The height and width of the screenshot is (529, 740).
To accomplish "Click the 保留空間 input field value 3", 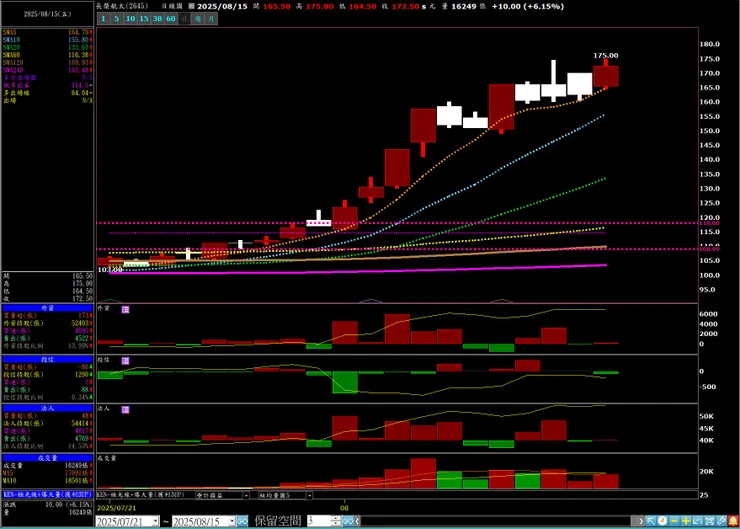I will 319,521.
